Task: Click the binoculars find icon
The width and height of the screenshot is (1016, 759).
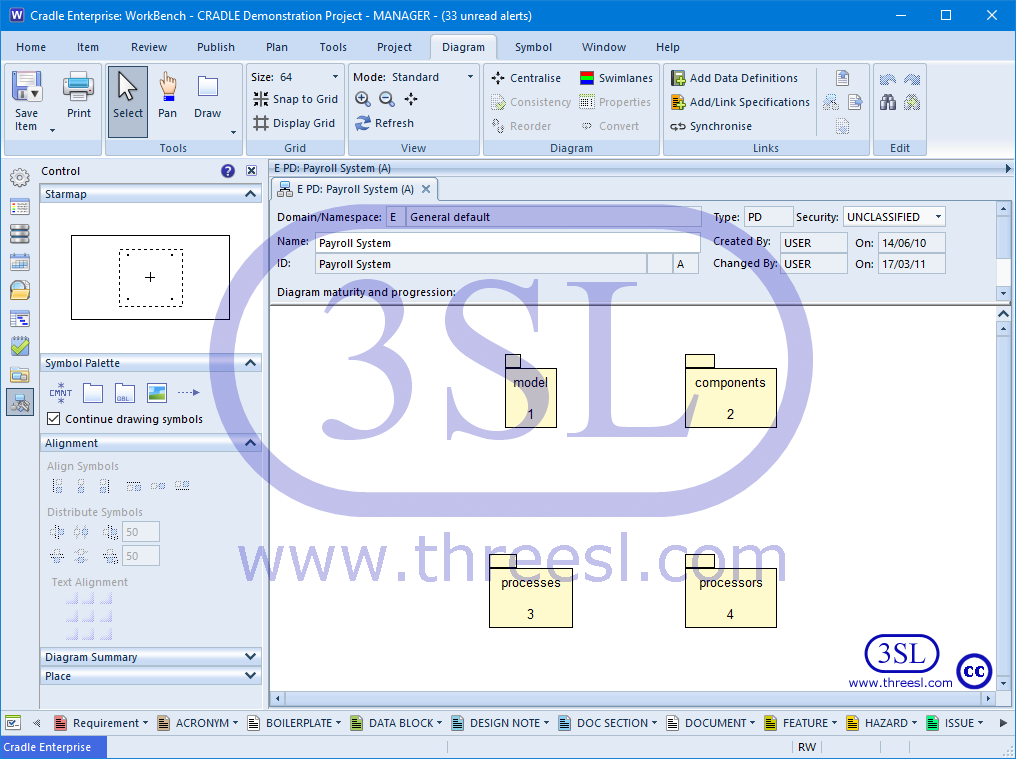Action: [888, 102]
